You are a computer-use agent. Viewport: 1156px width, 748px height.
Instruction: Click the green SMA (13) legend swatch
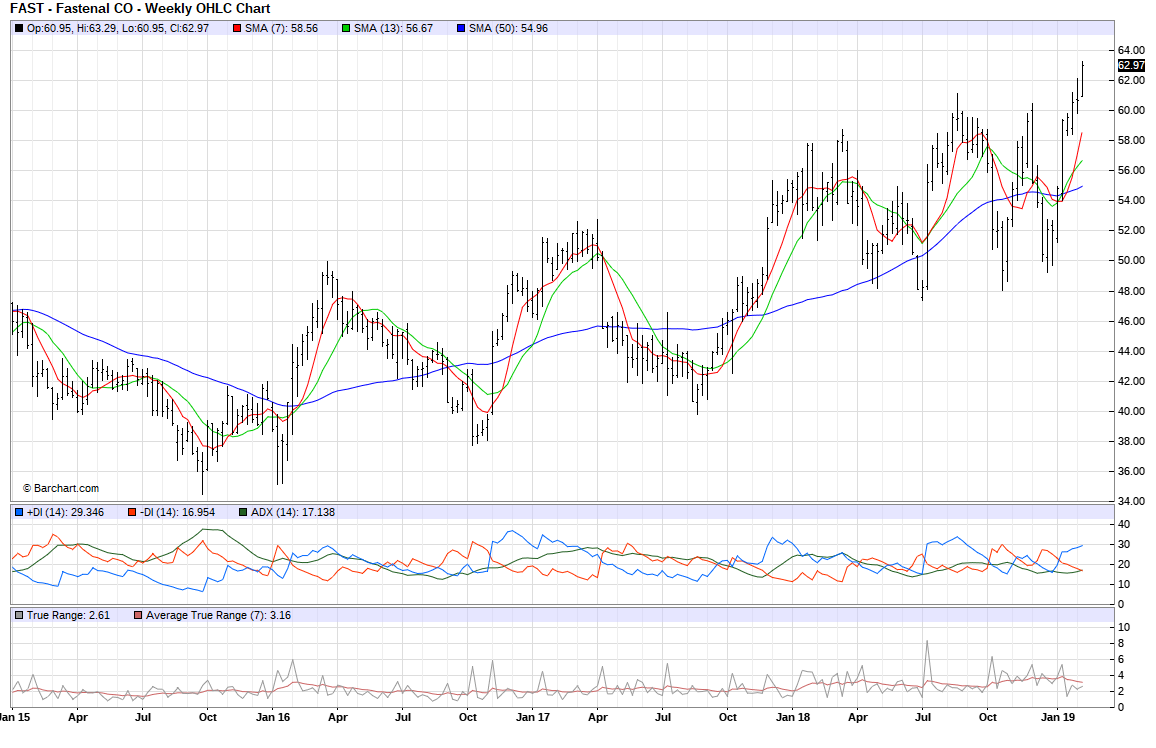point(347,29)
